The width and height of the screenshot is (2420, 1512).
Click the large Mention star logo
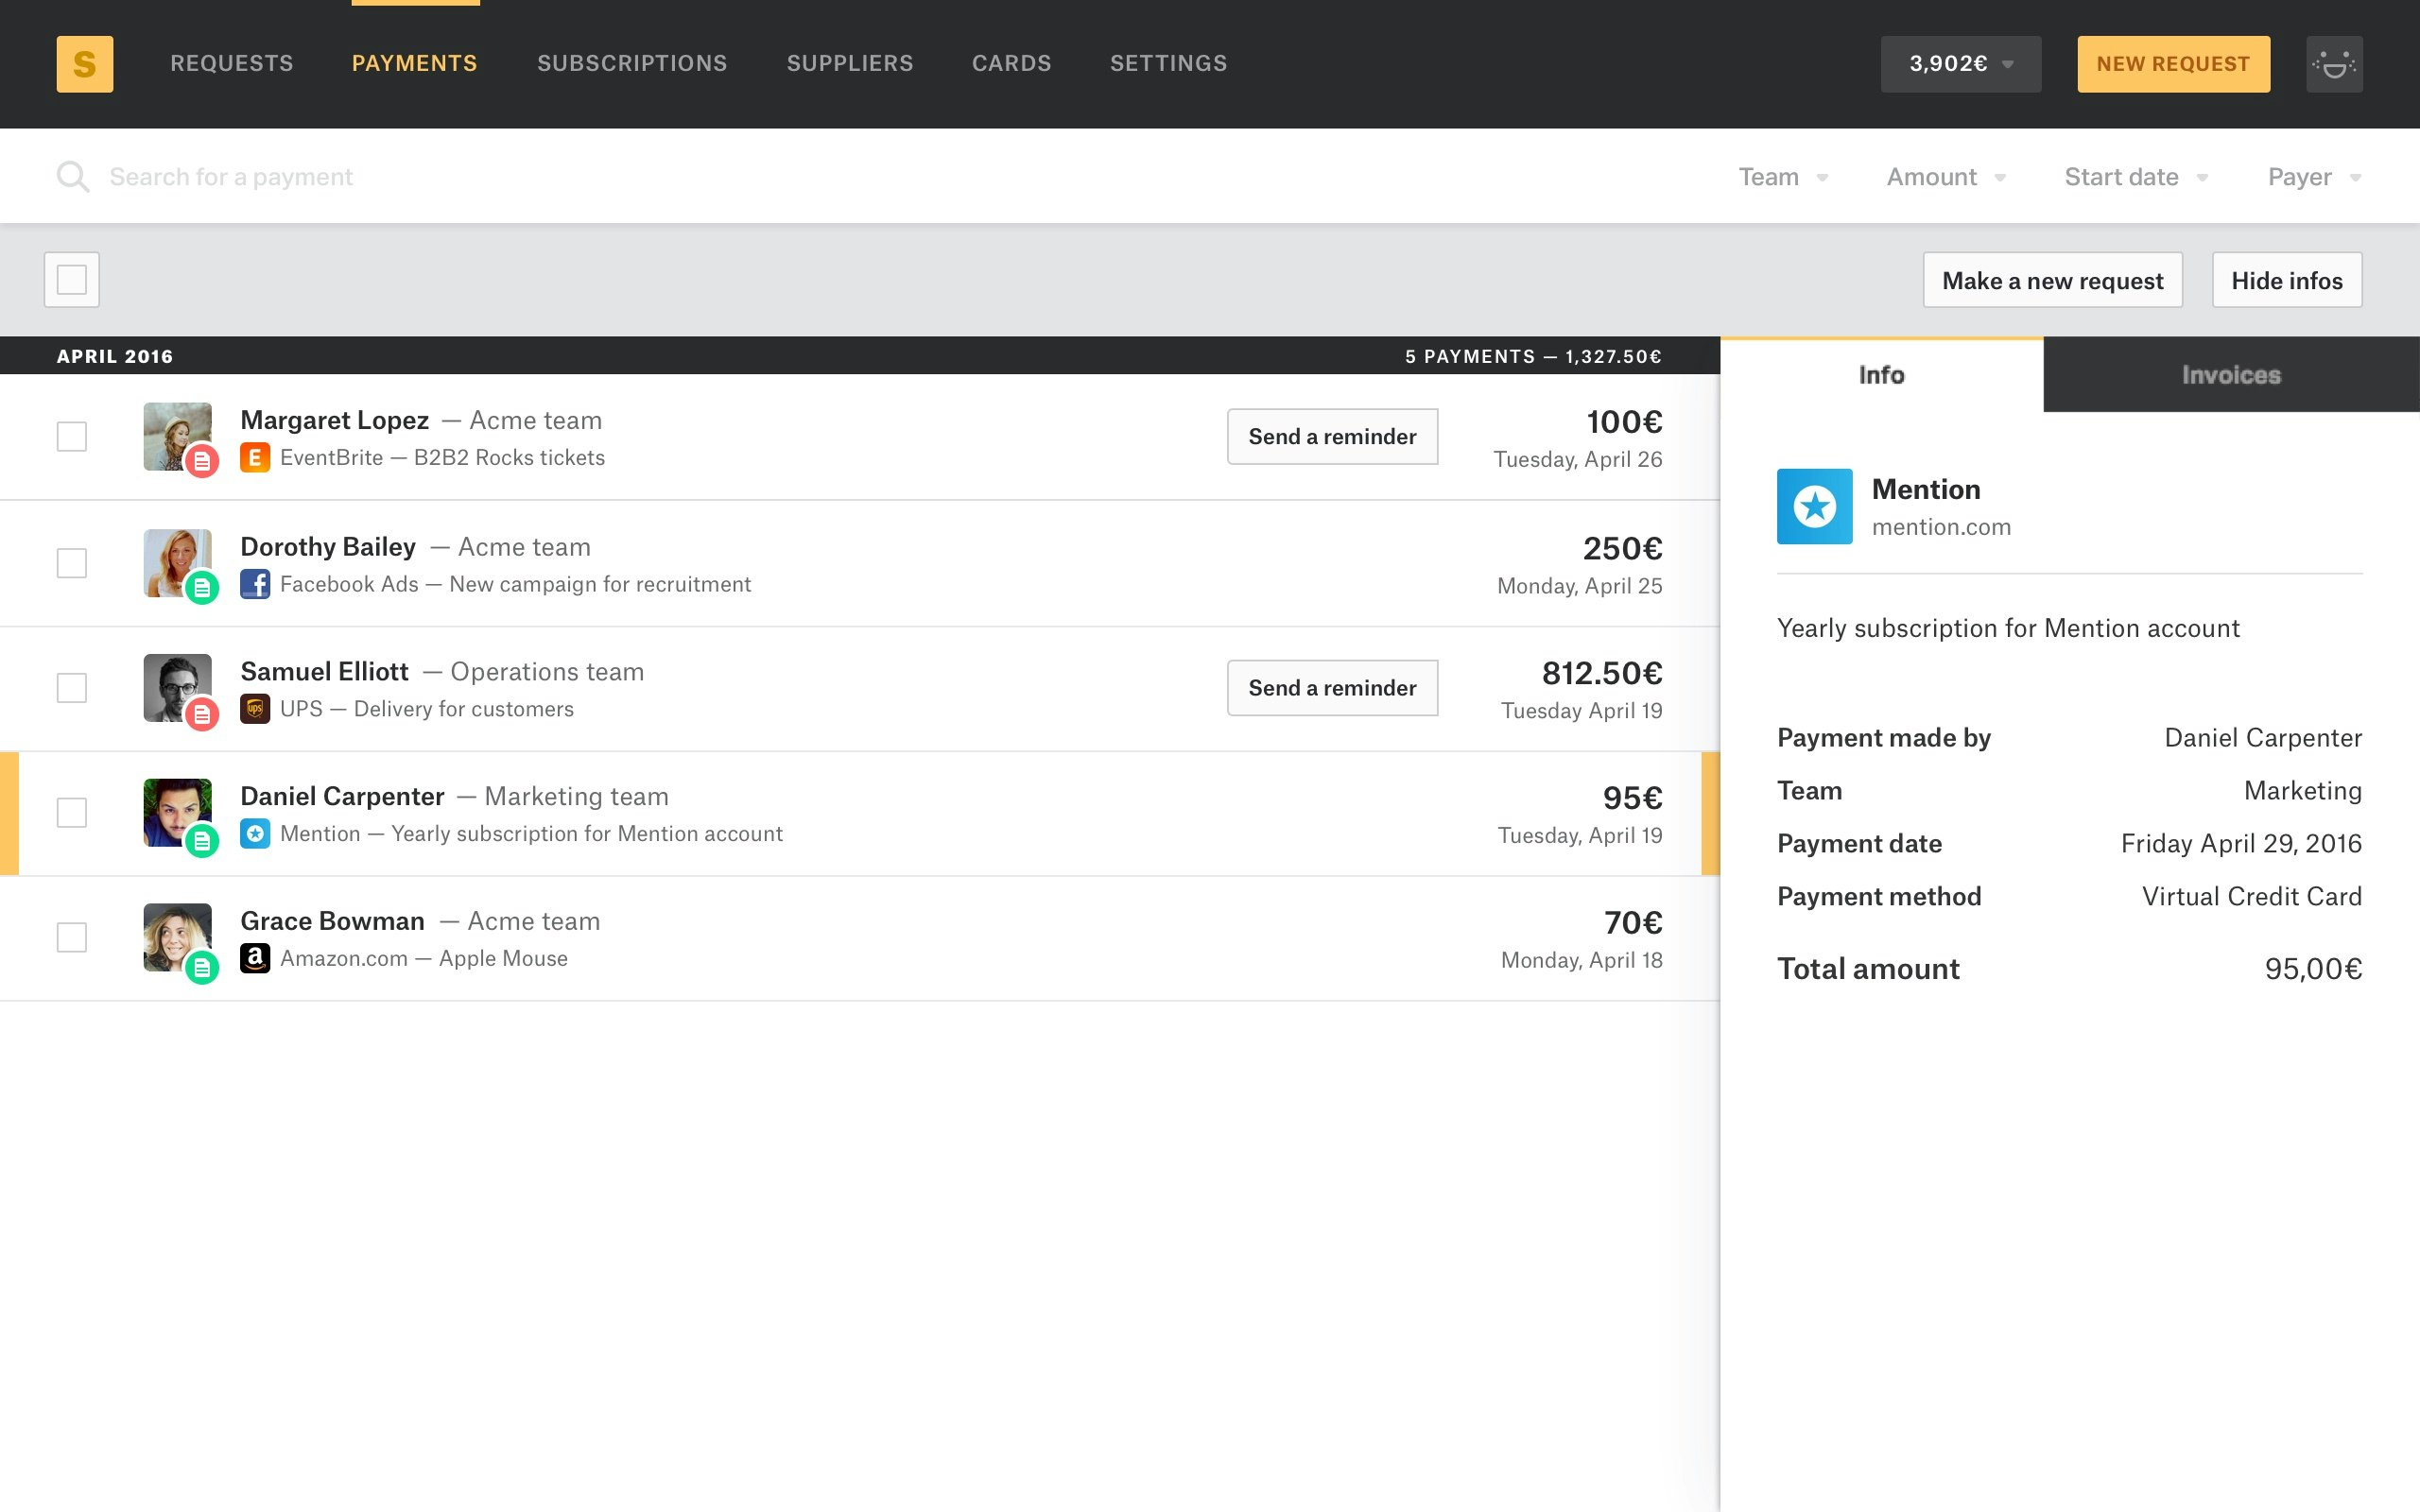click(1814, 506)
